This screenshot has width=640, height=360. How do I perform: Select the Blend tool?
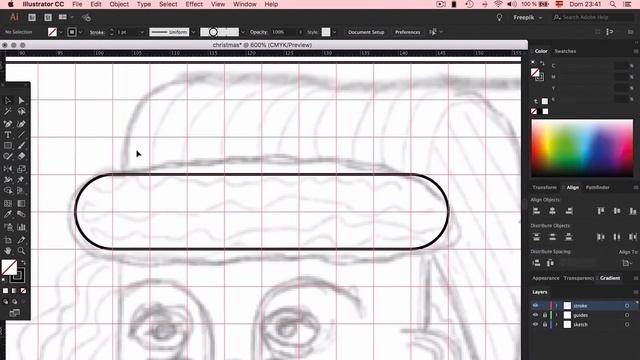(x=21, y=214)
